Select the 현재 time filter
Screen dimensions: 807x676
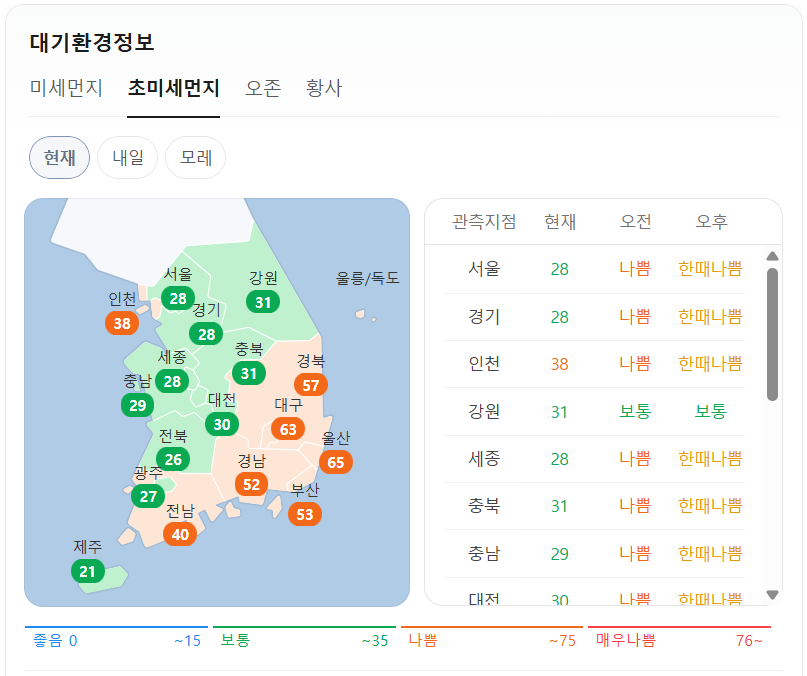point(60,158)
